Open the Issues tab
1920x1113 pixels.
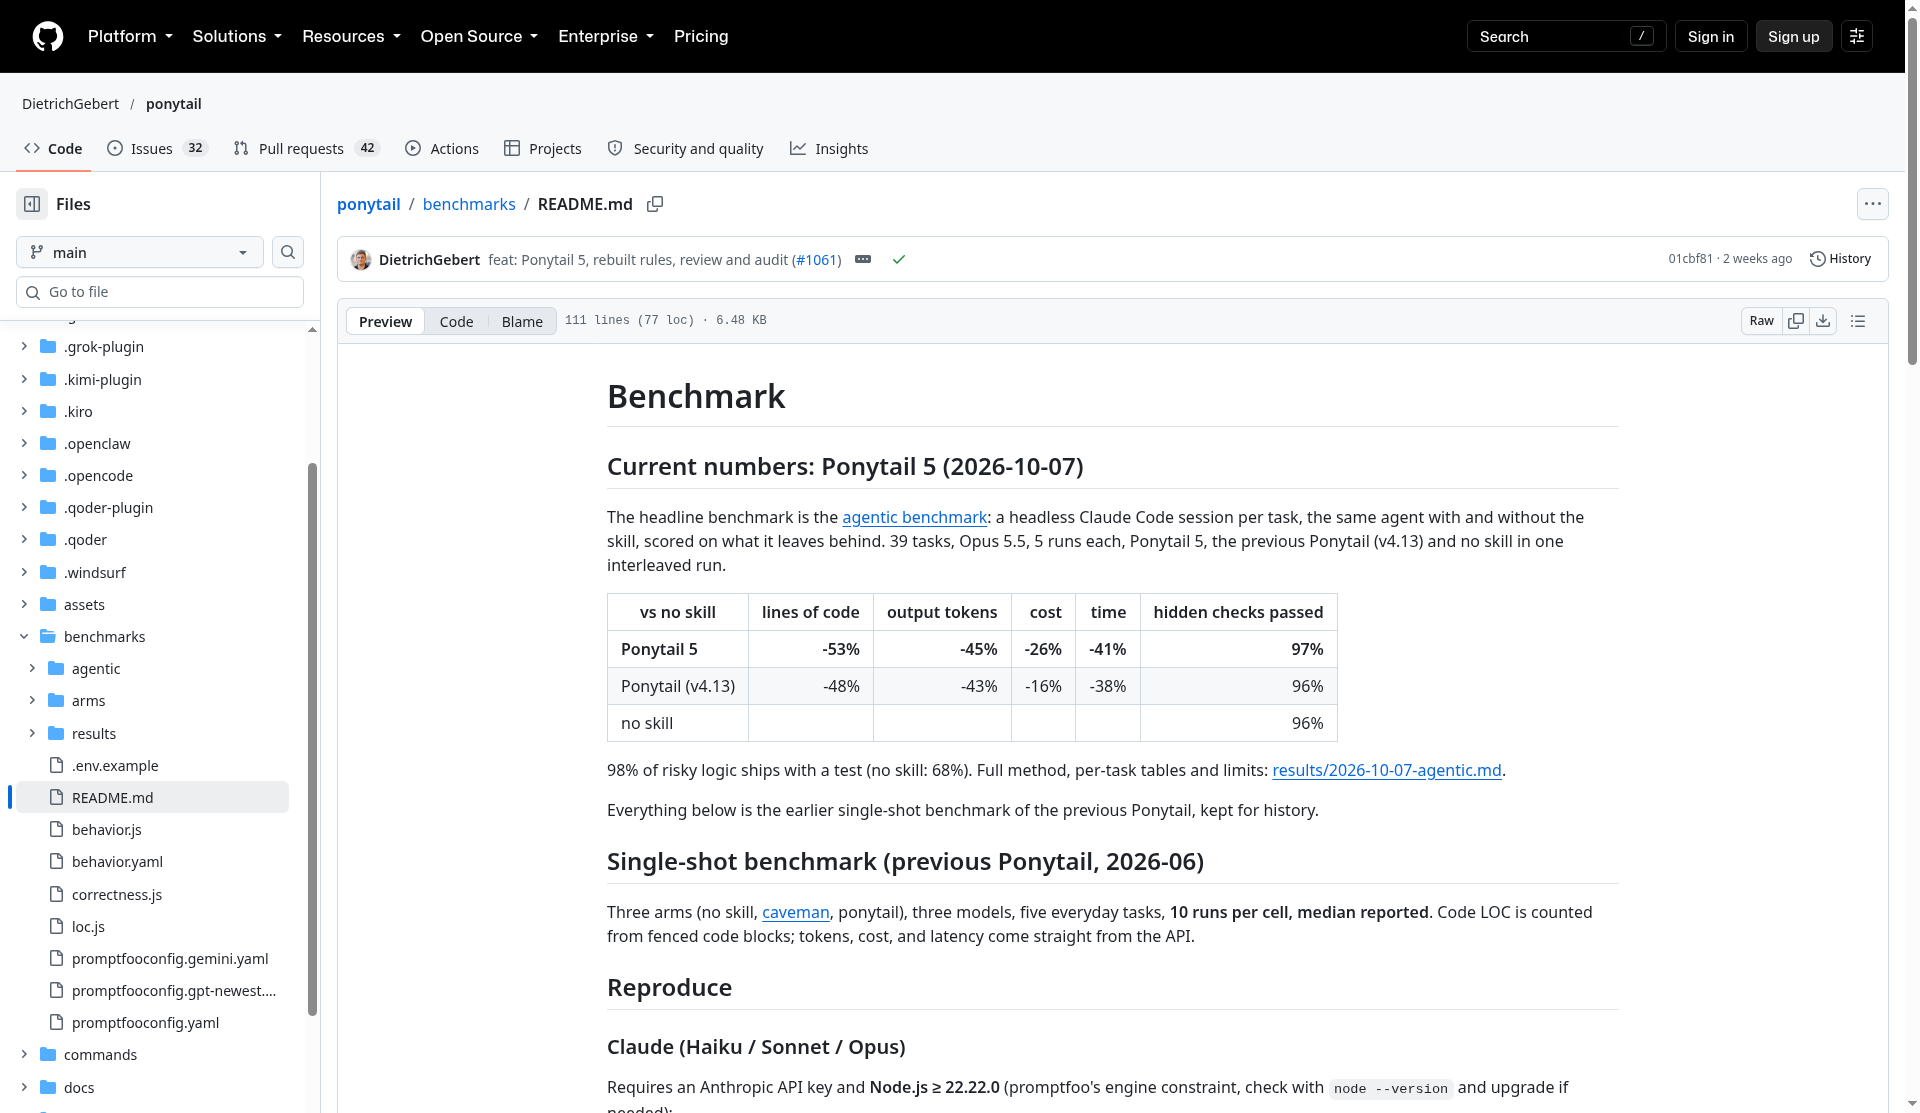(157, 148)
